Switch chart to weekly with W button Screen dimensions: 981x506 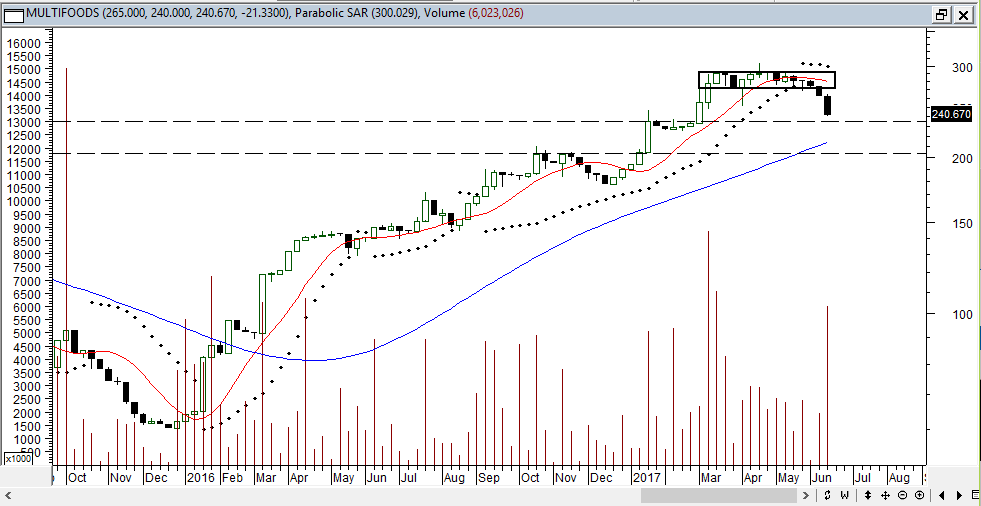pos(844,496)
